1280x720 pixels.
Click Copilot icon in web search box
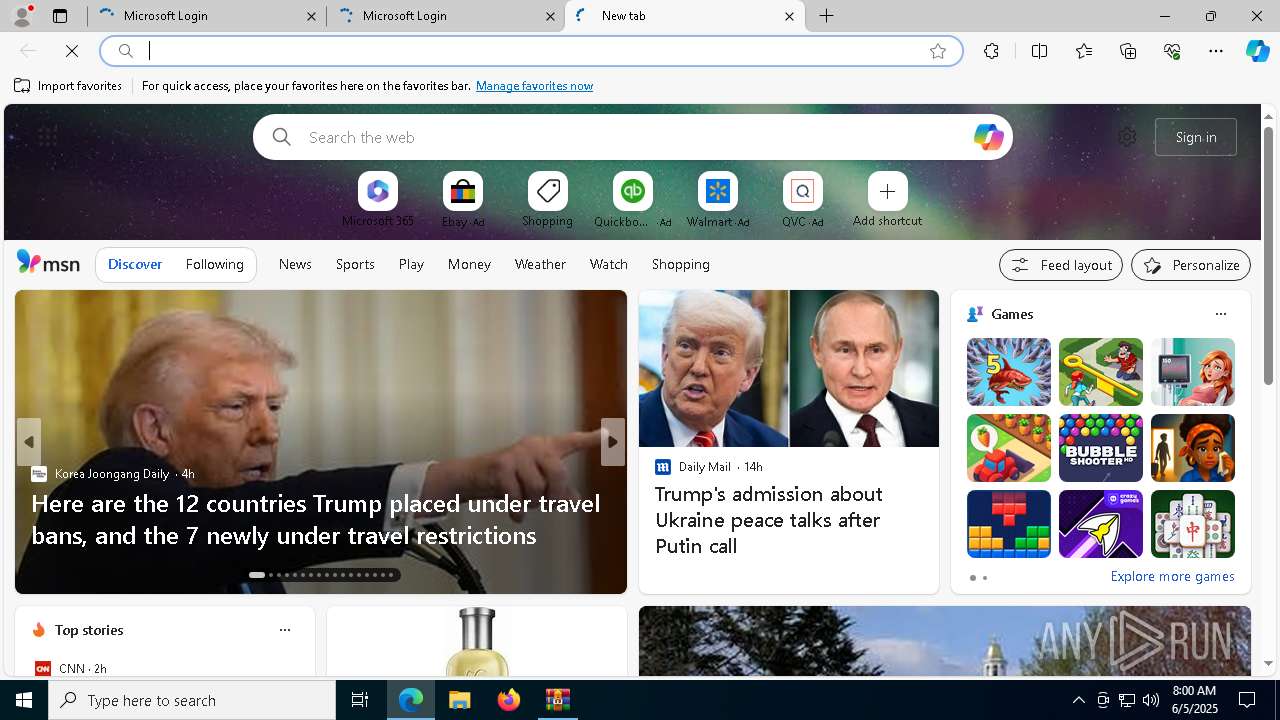pos(988,137)
